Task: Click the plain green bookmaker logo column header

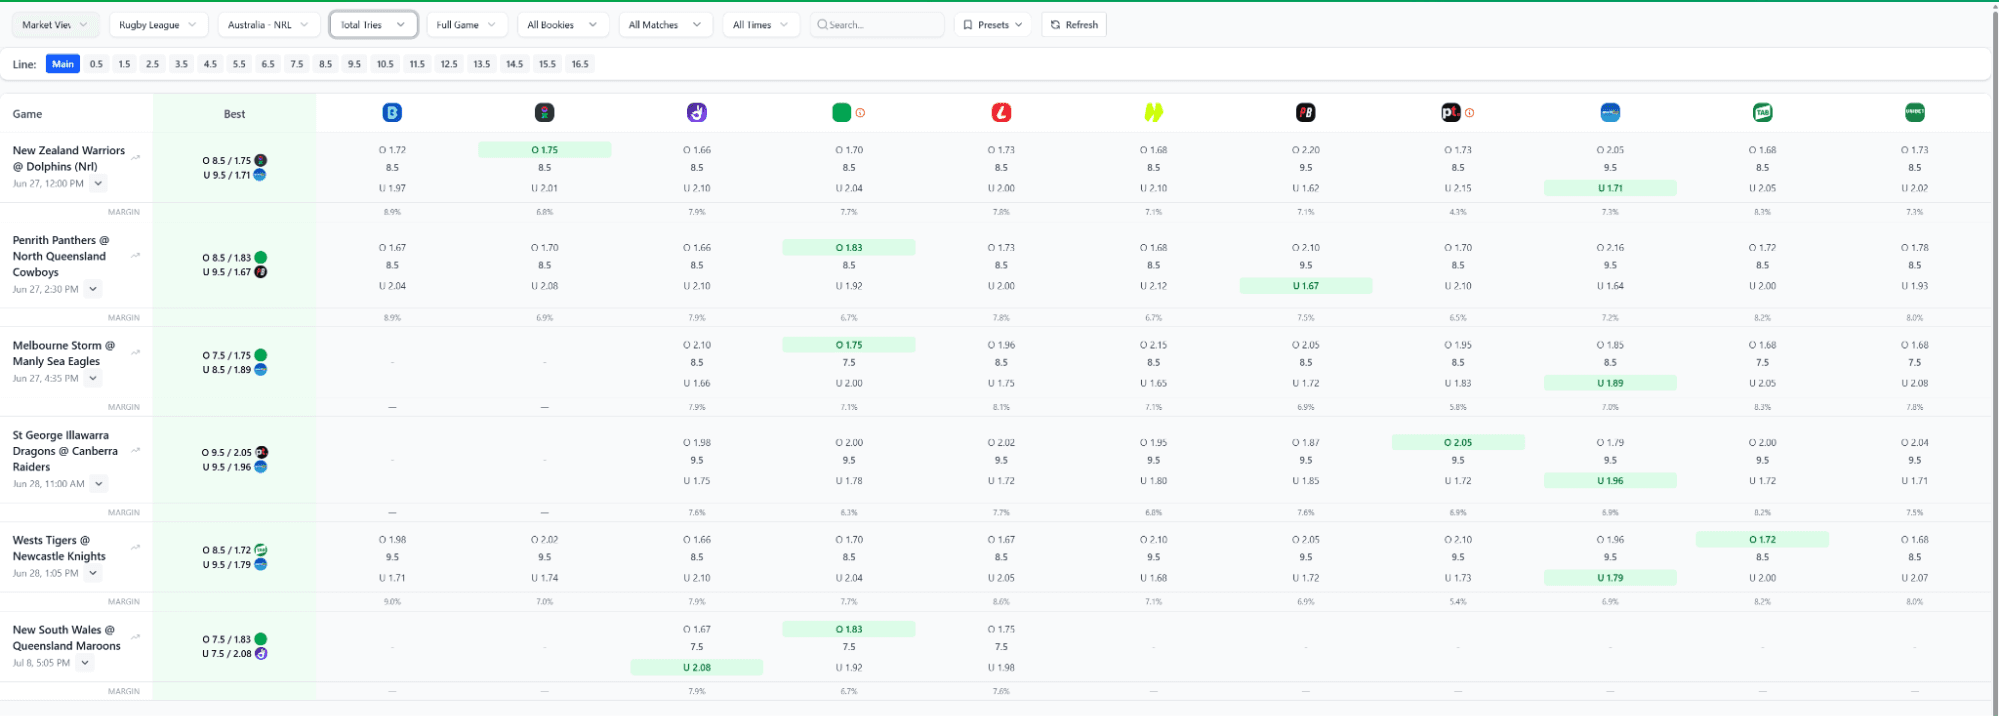Action: (841, 113)
